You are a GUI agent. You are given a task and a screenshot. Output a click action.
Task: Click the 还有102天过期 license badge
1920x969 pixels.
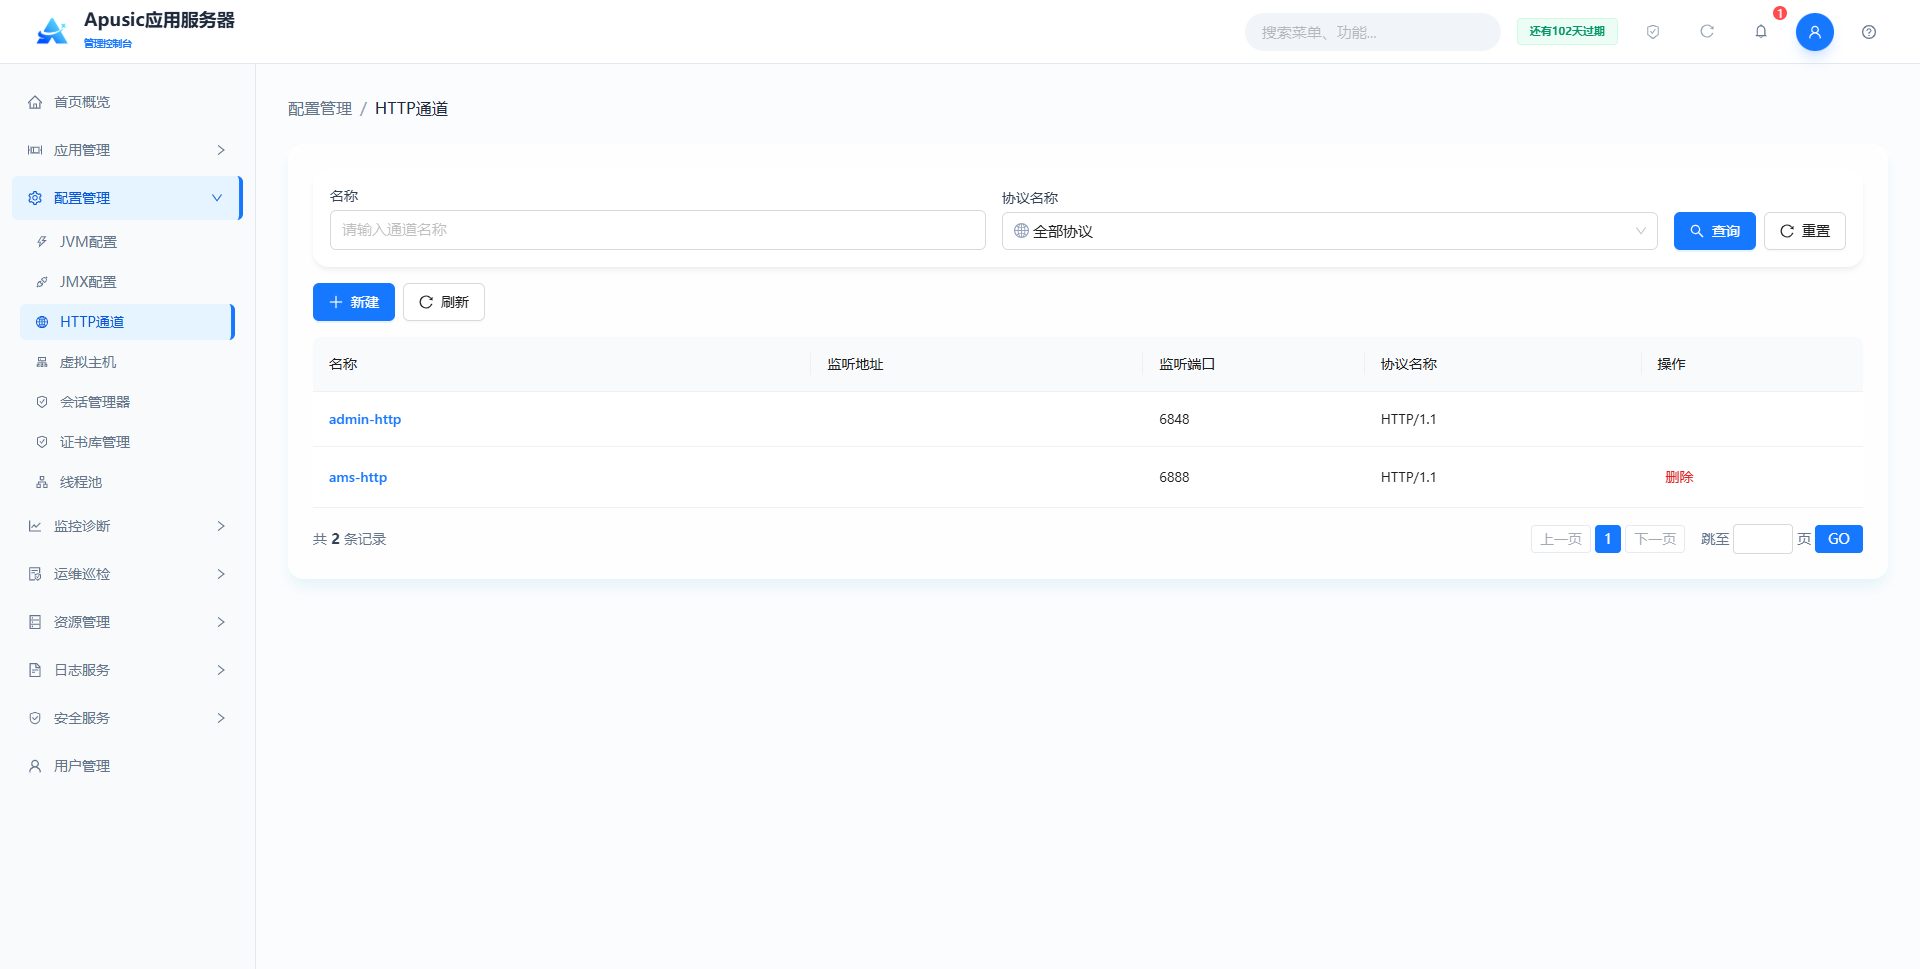tap(1567, 32)
